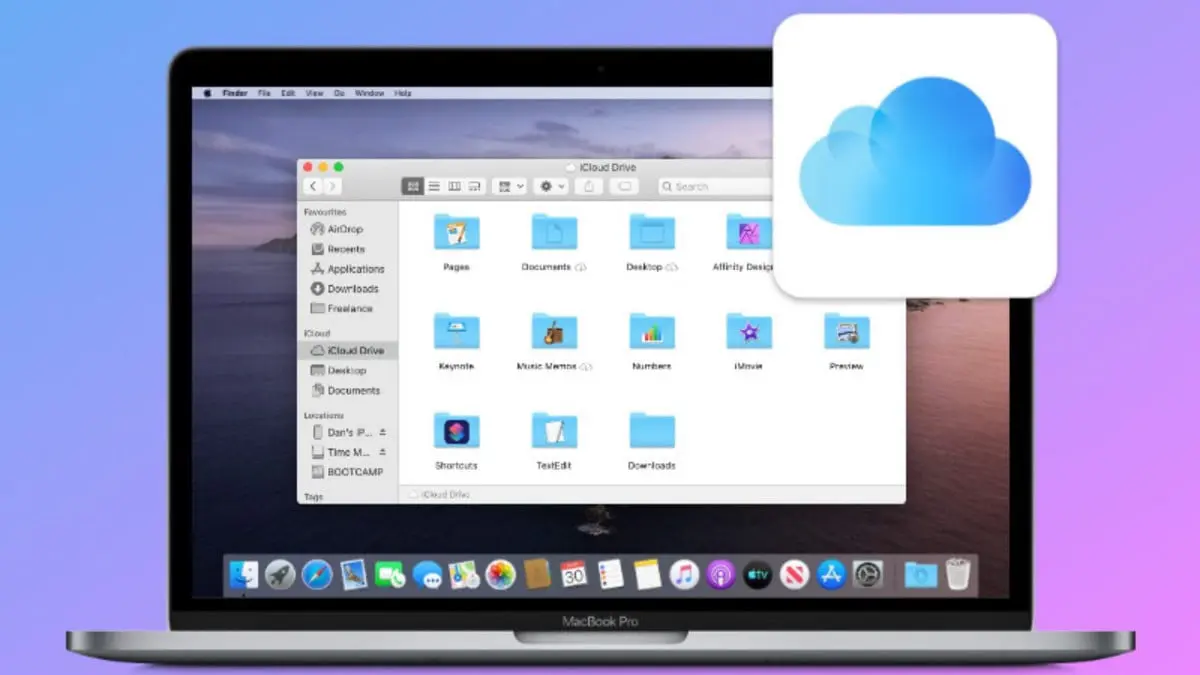Select Dan's iPhone device in sidebar Locations

[340, 432]
